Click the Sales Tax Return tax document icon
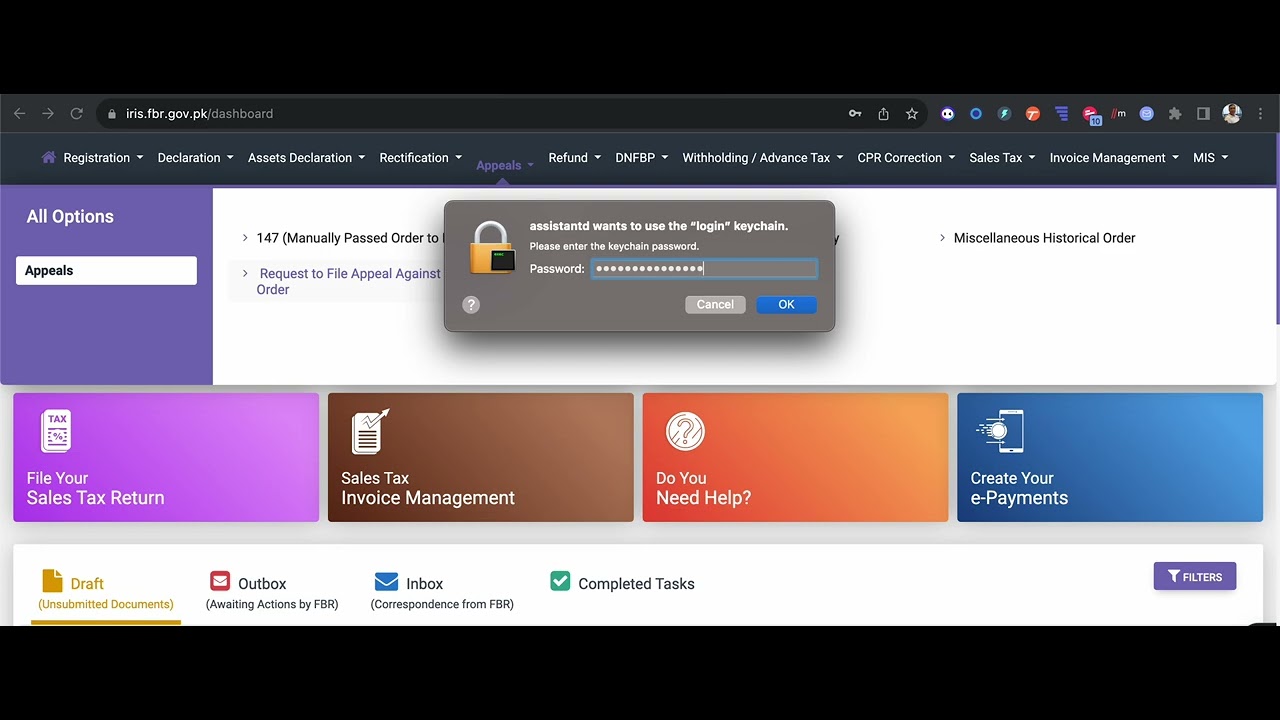The height and width of the screenshot is (720, 1280). point(57,431)
